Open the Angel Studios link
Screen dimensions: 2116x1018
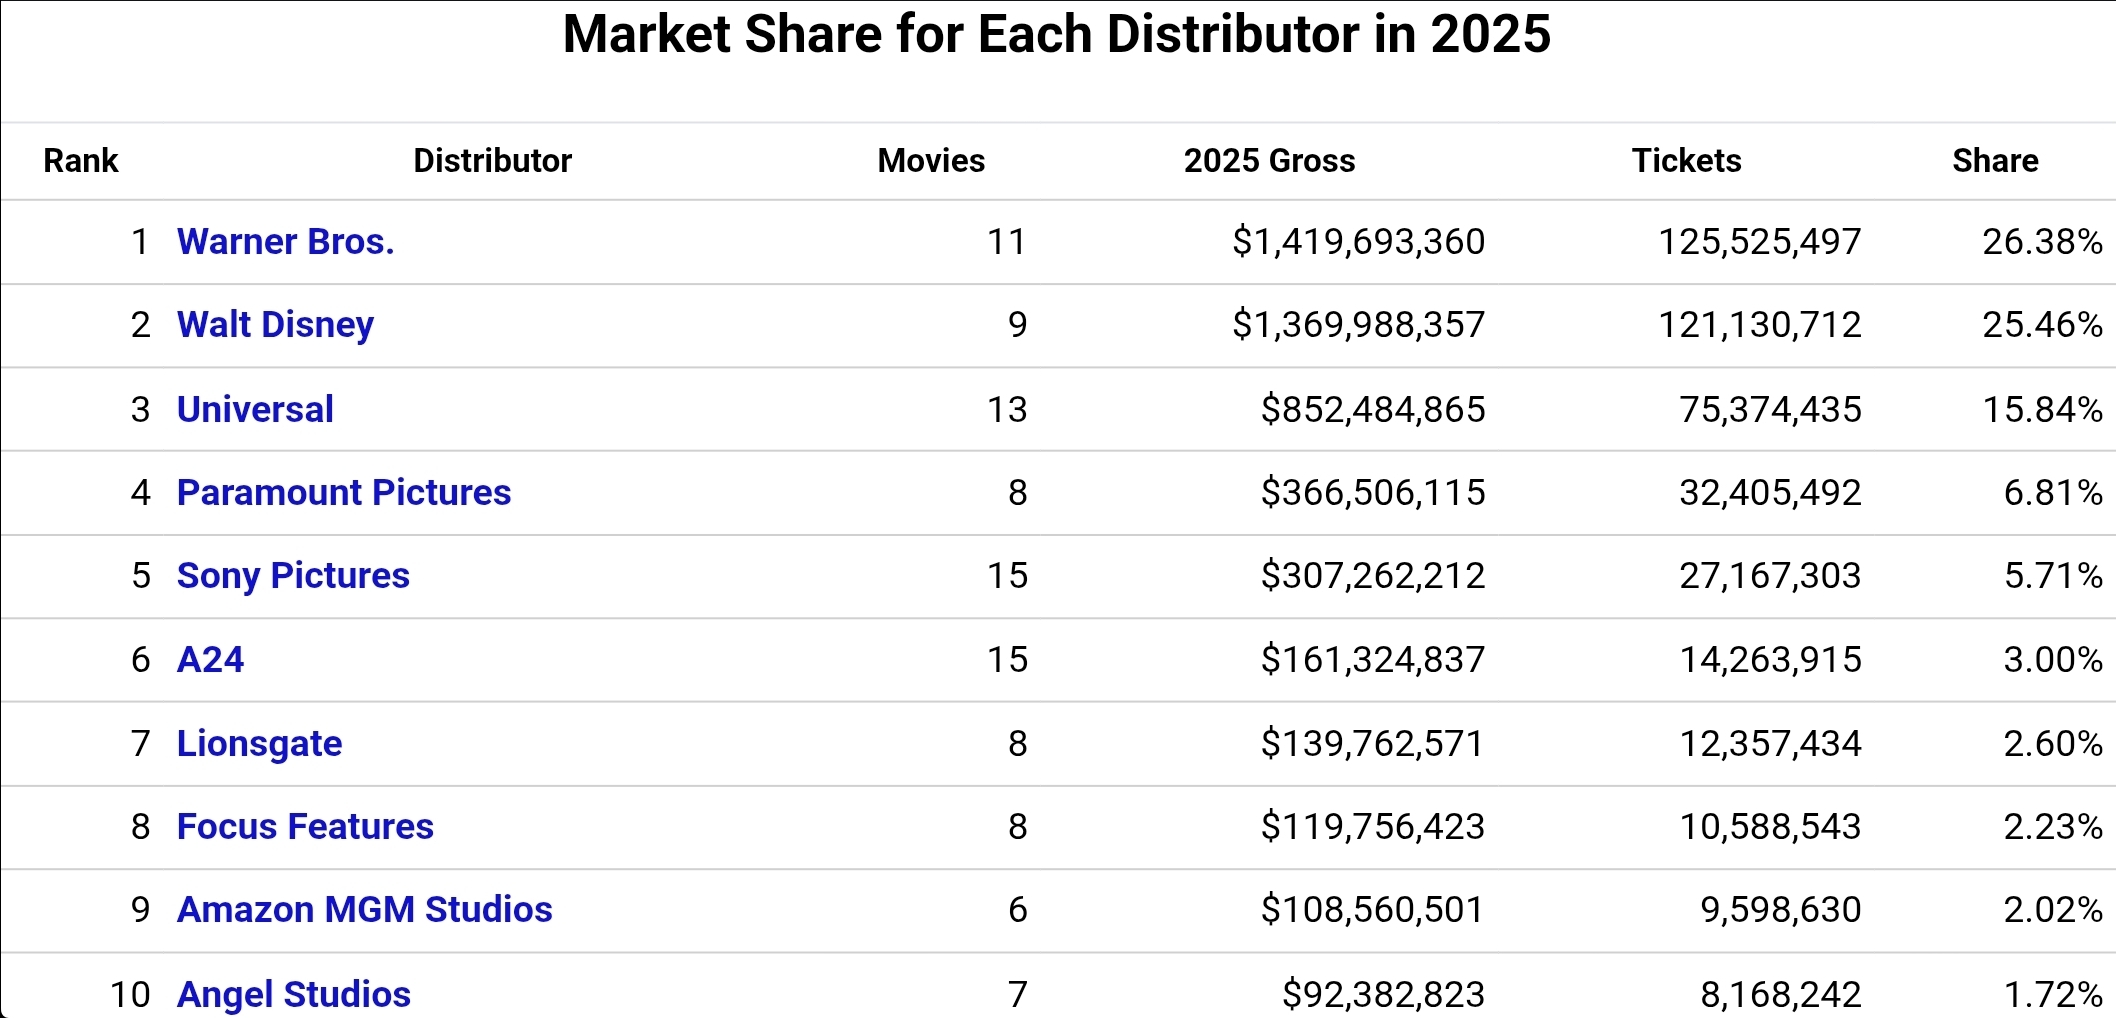[x=293, y=995]
